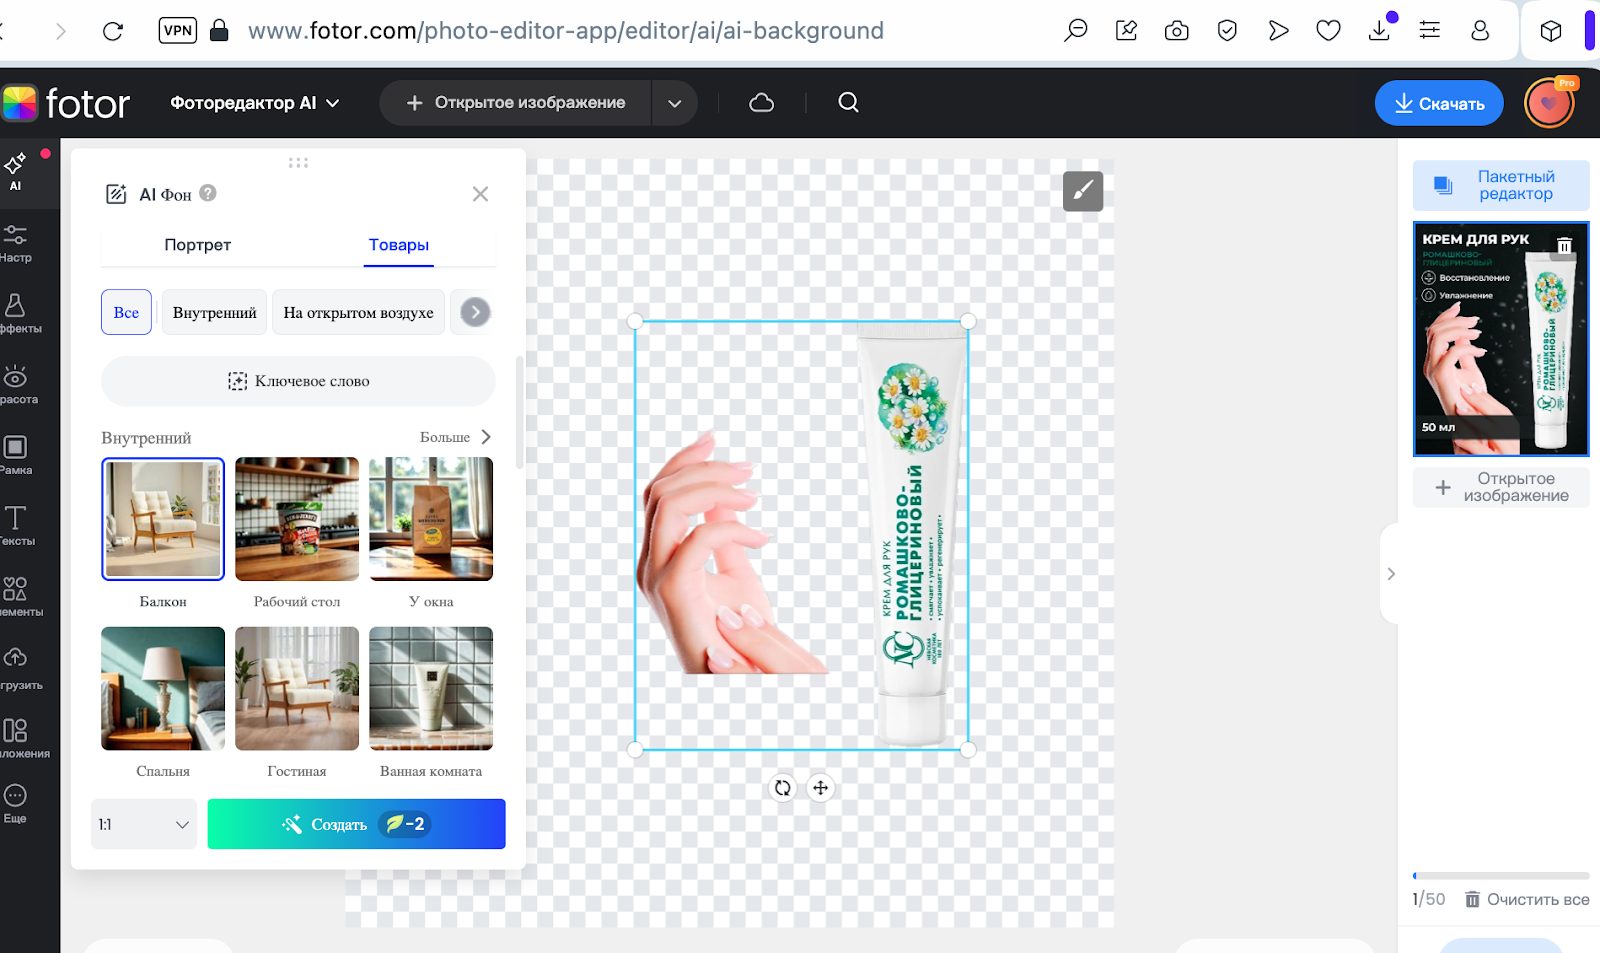Screen dimensions: 1600x953
Task: Select the Все filter chip
Action: (126, 312)
